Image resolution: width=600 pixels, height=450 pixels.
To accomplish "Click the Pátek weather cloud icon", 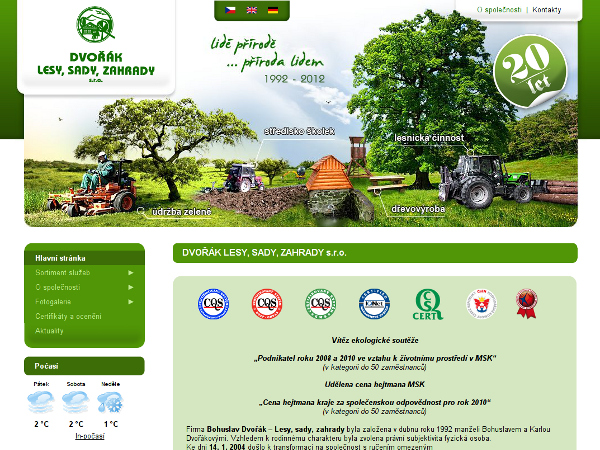I will 41,402.
